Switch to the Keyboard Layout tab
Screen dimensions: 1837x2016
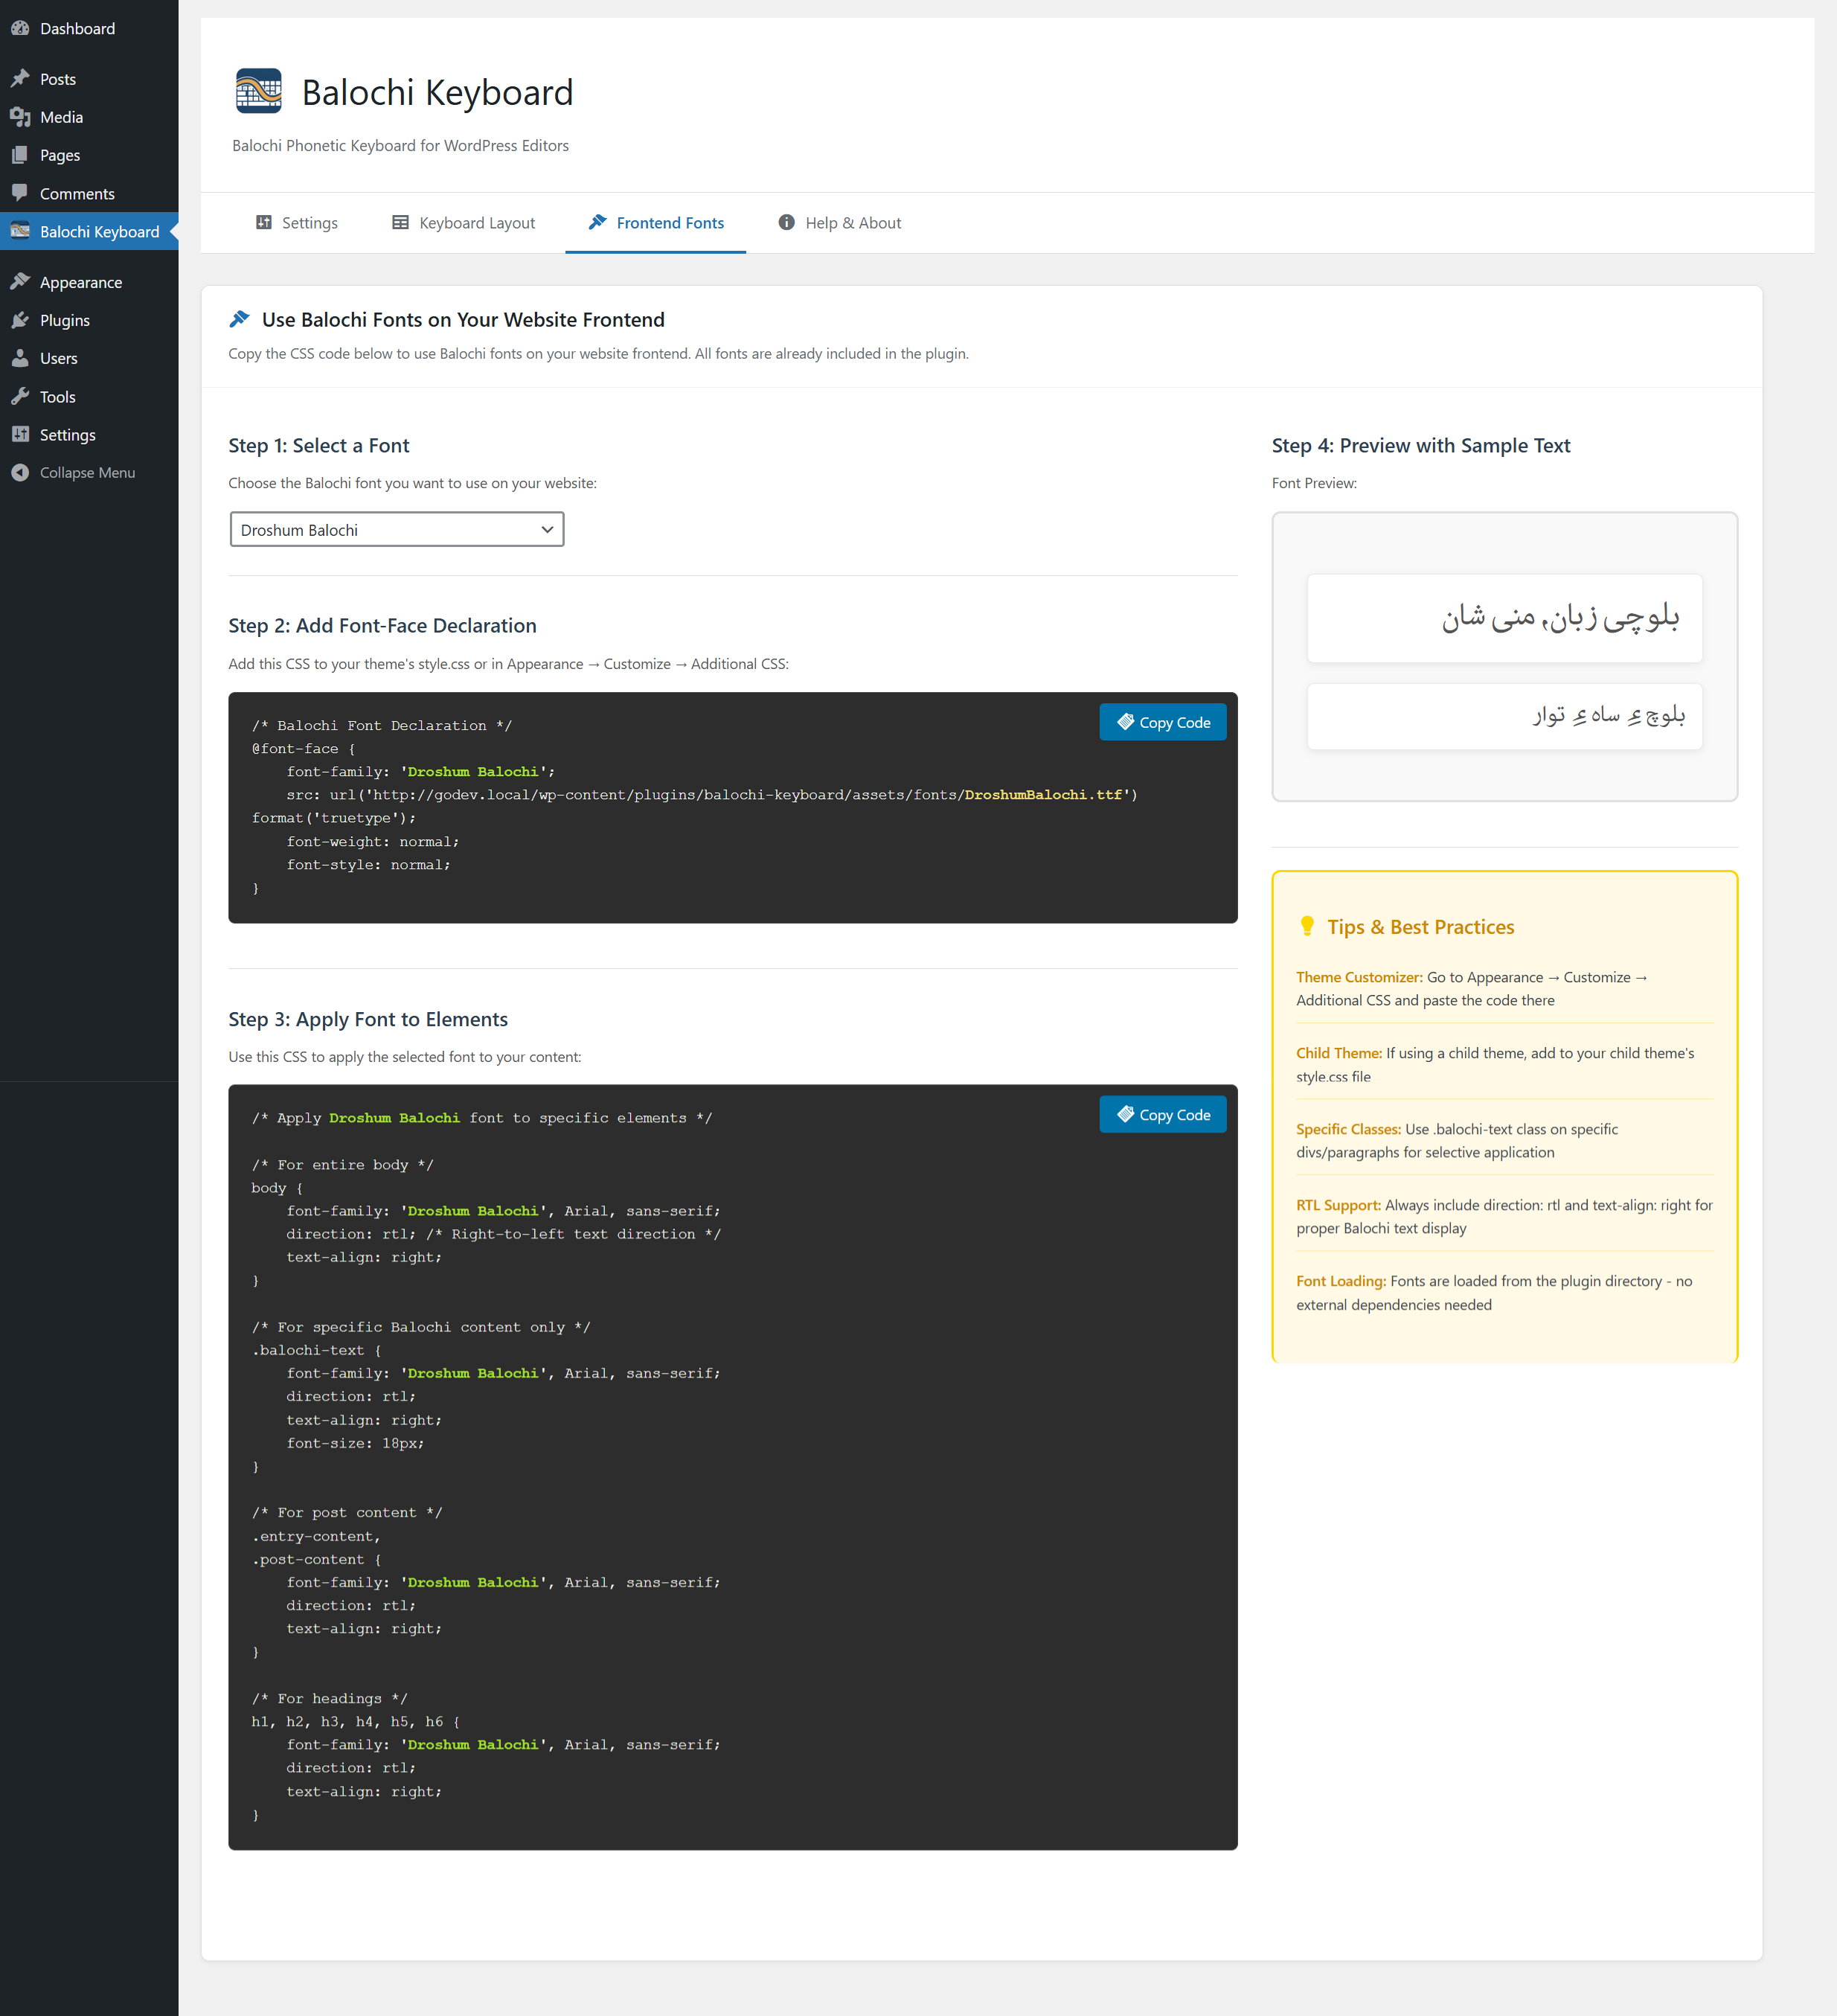[464, 223]
